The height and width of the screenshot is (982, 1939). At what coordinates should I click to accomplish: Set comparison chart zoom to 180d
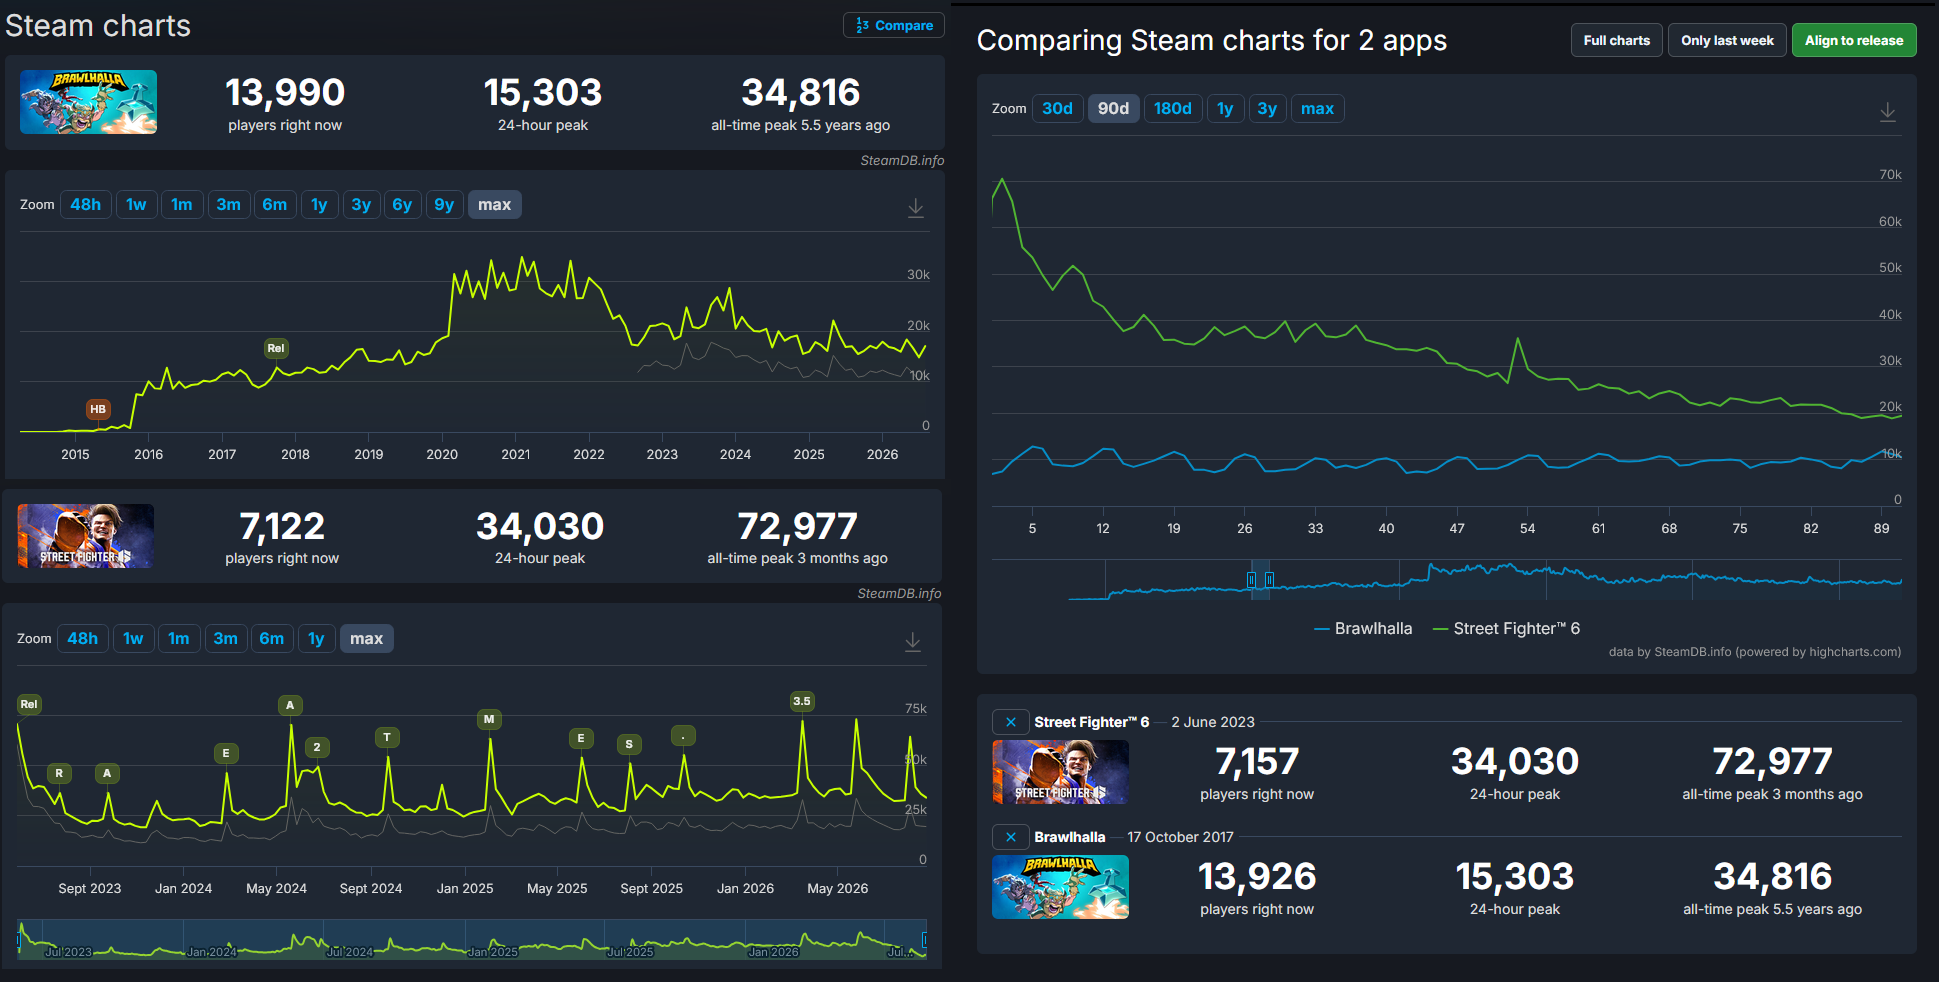[1173, 109]
